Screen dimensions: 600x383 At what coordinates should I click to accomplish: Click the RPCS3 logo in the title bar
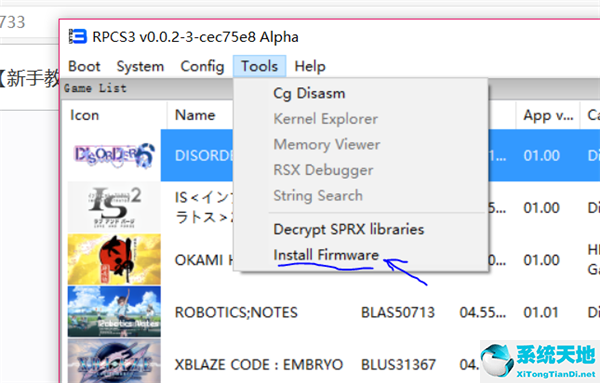click(x=78, y=37)
